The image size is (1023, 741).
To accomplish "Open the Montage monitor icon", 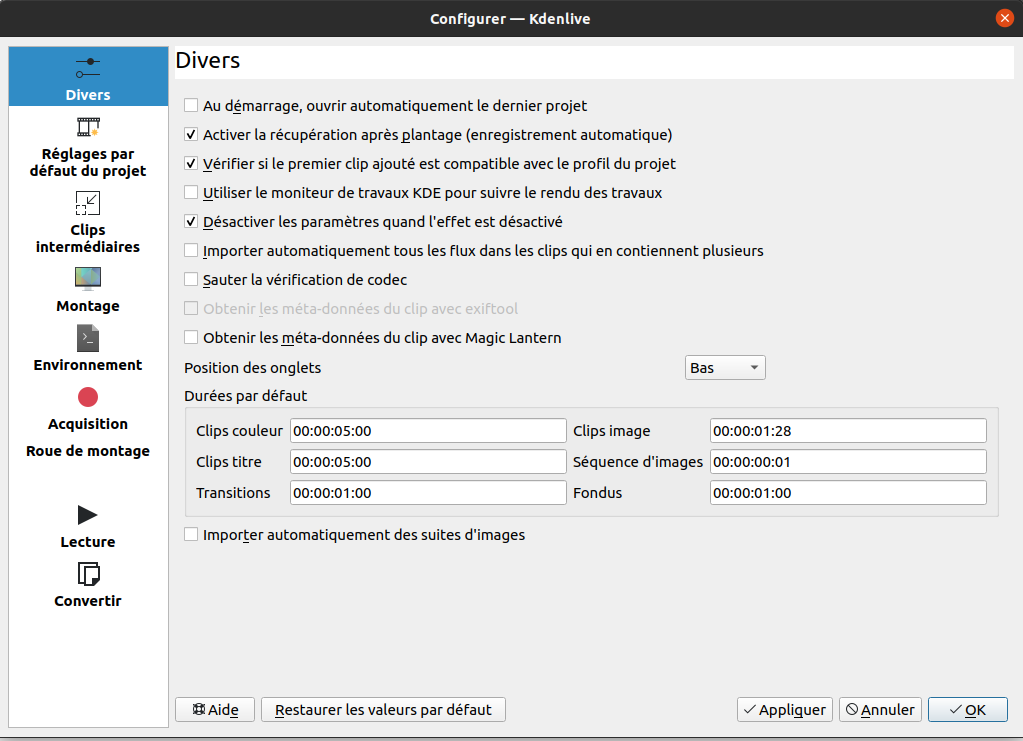I will click(88, 279).
